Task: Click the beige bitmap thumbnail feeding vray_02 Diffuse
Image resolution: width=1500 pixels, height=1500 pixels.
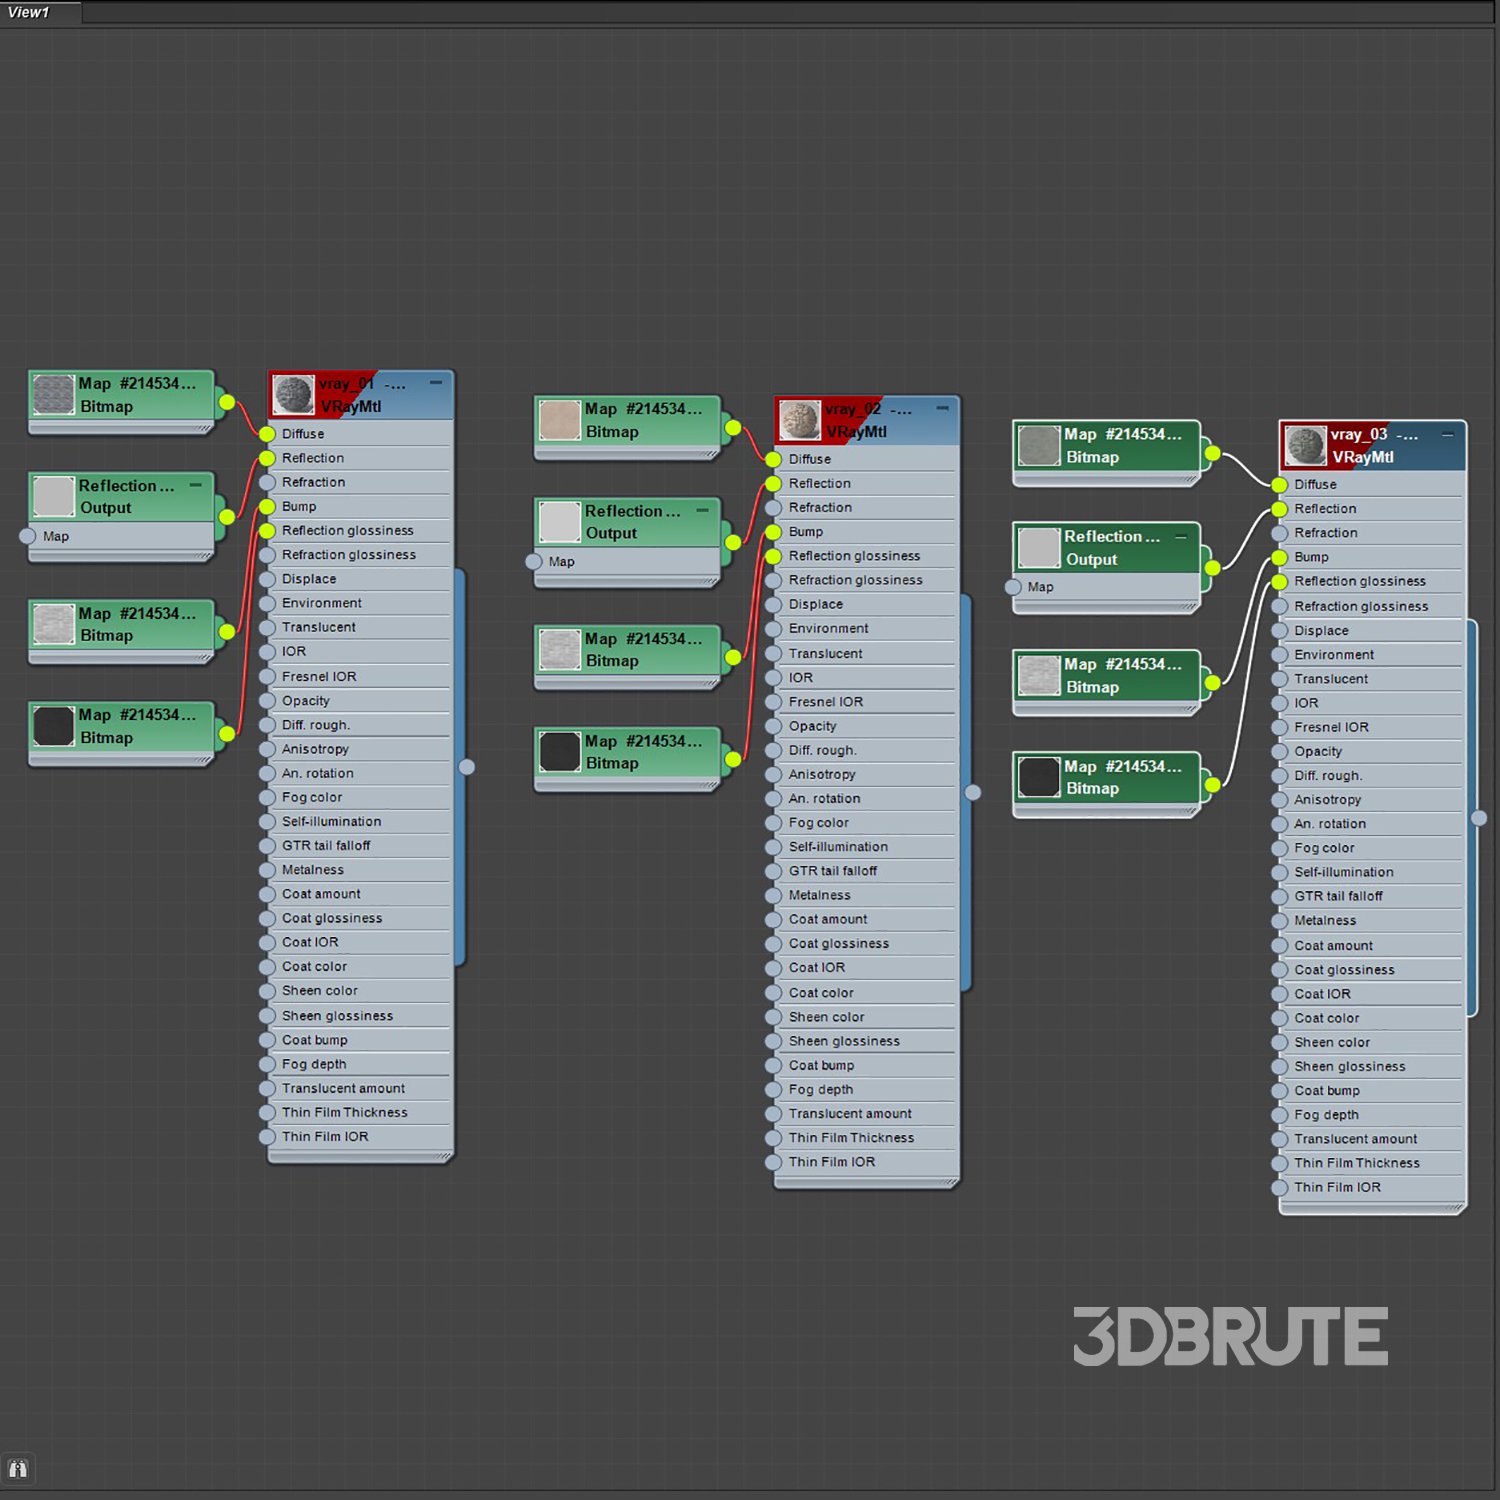Action: [560, 420]
